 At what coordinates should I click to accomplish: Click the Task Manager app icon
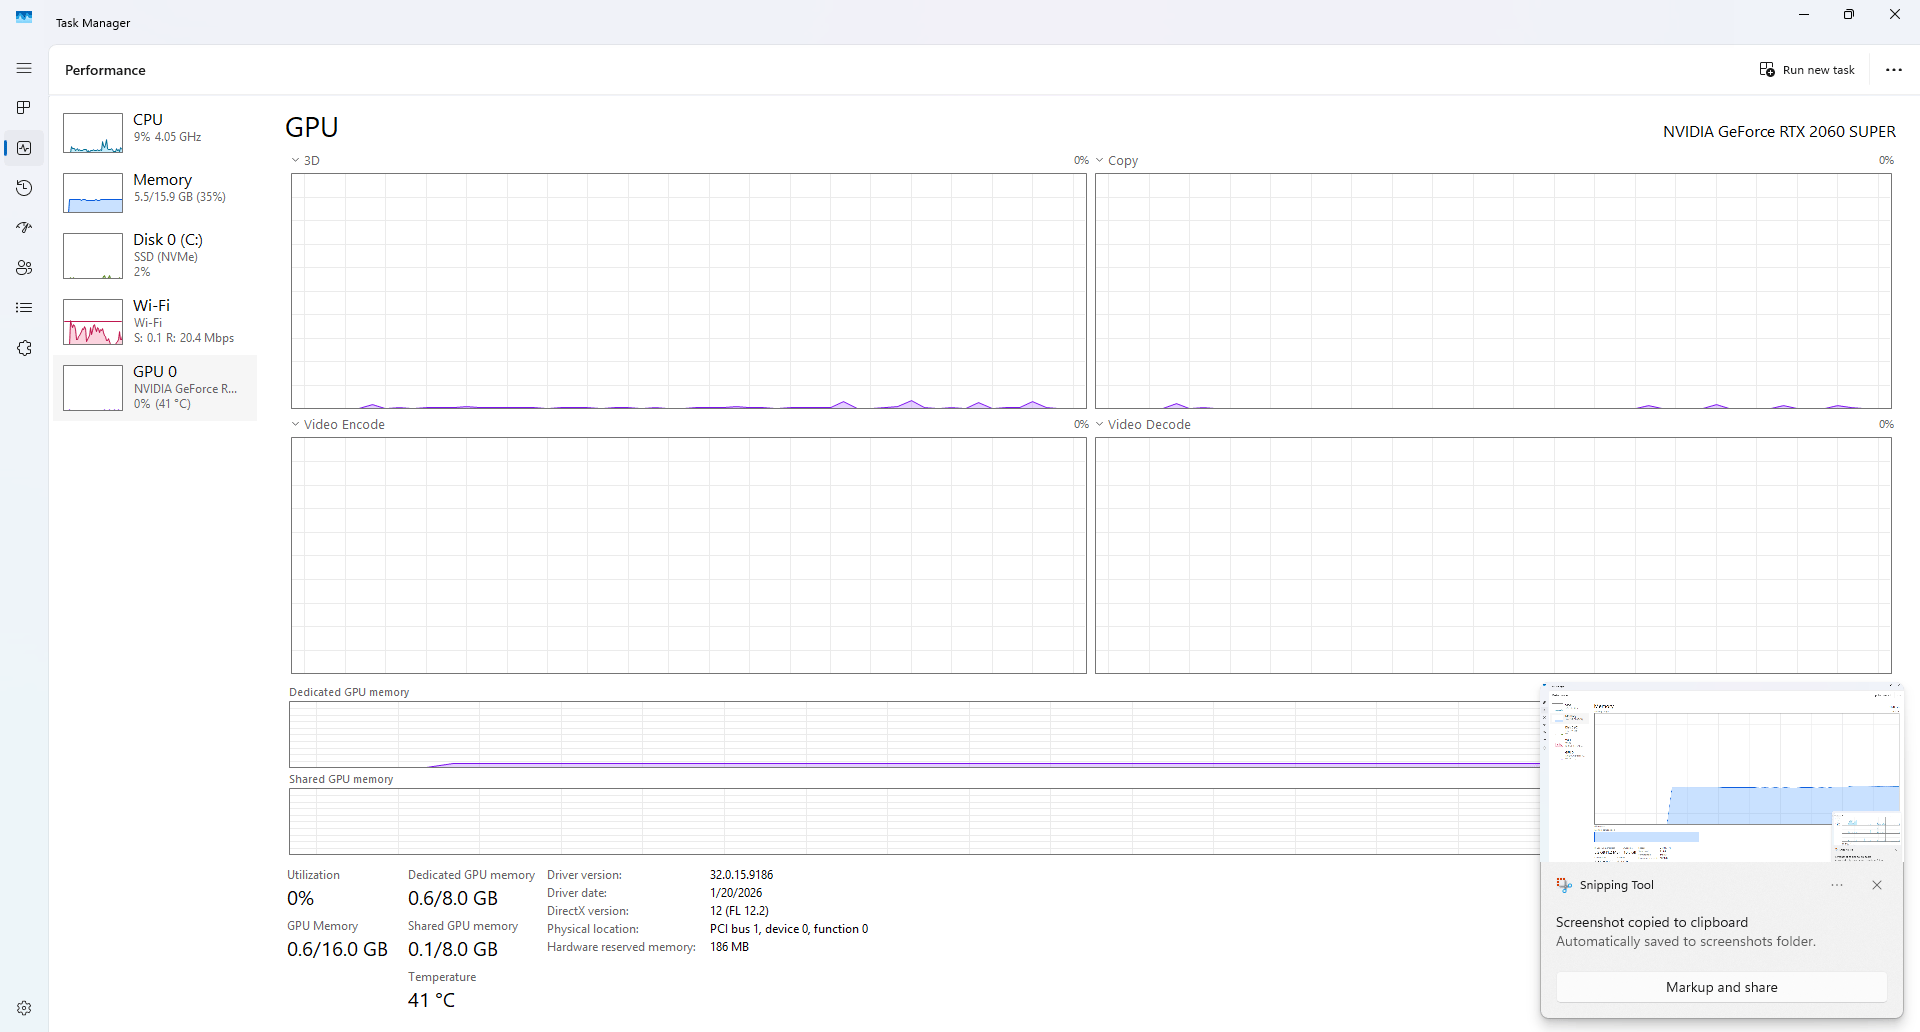(x=24, y=17)
